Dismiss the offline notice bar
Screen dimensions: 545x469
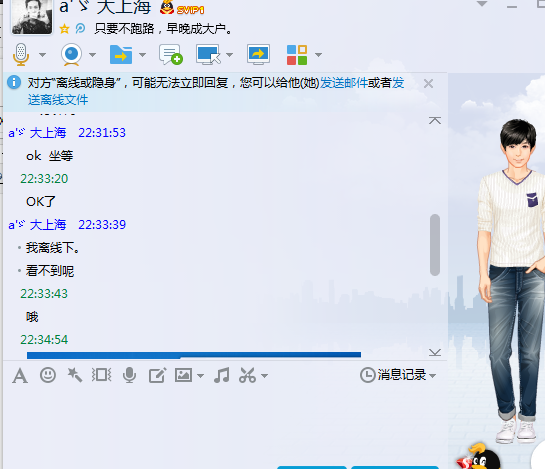tap(429, 83)
